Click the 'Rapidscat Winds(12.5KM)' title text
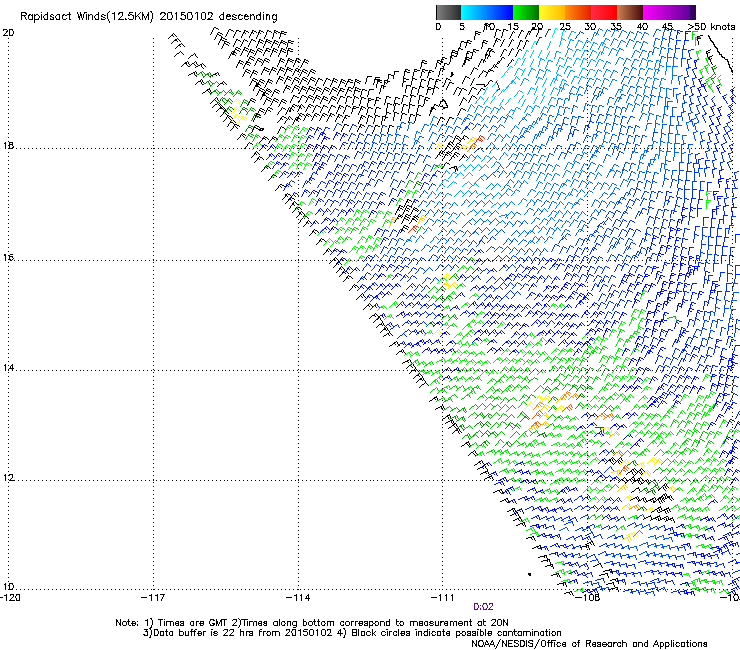The image size is (740, 650). click(x=87, y=17)
